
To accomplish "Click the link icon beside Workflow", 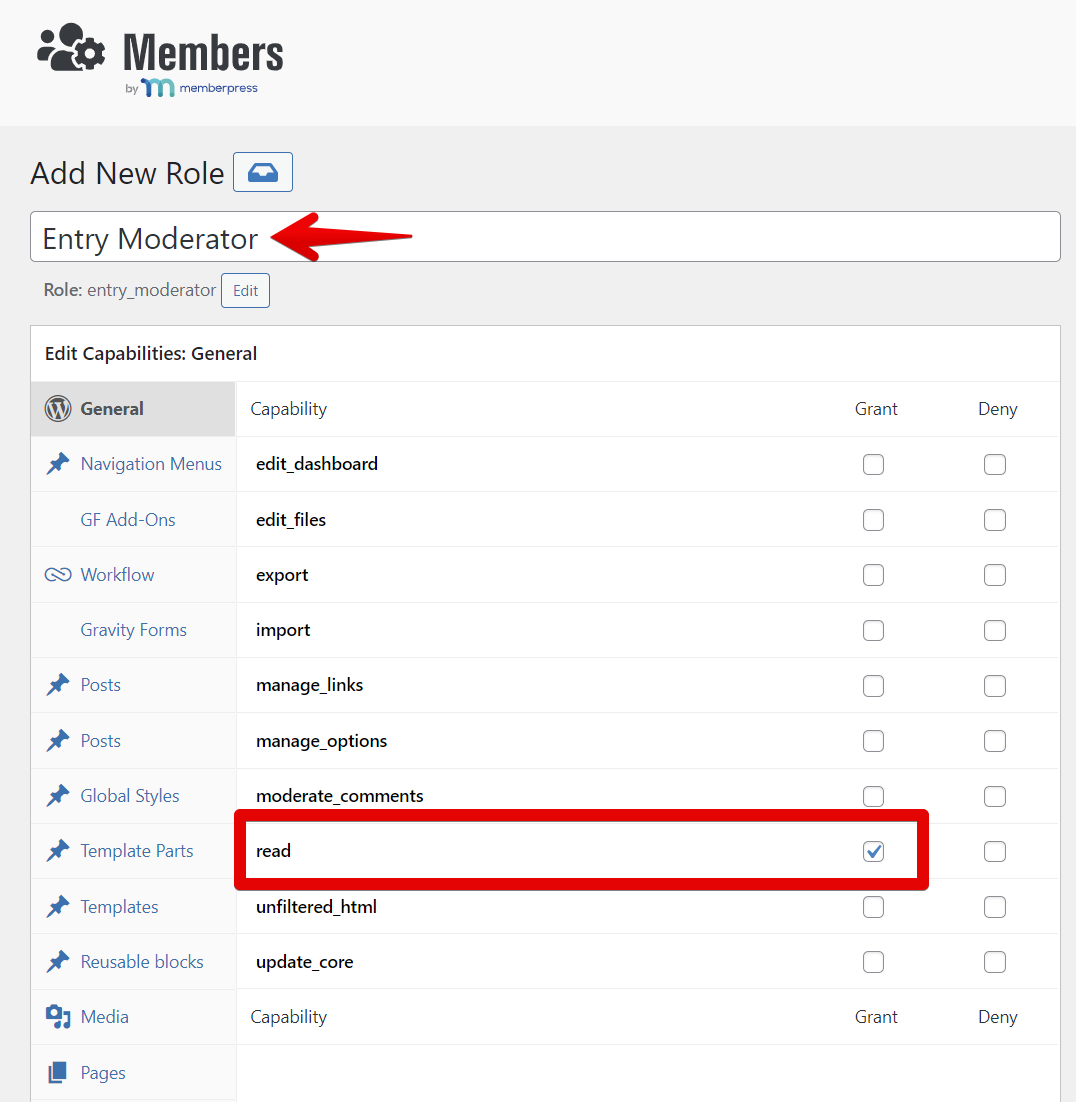I will point(58,575).
